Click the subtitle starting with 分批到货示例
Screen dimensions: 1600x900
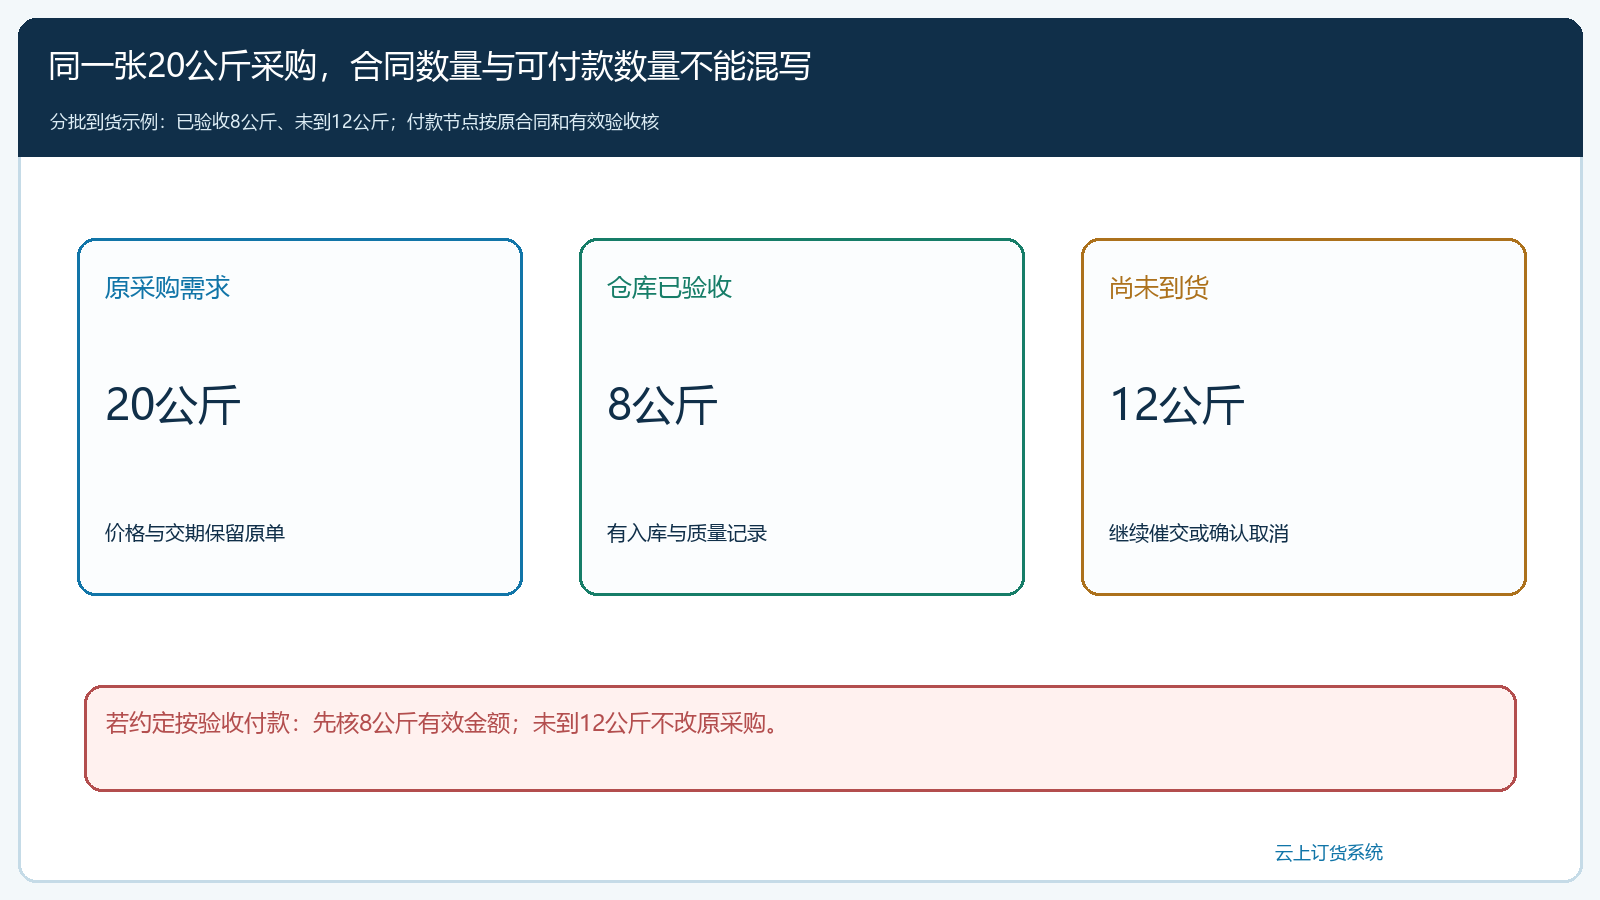coord(354,122)
